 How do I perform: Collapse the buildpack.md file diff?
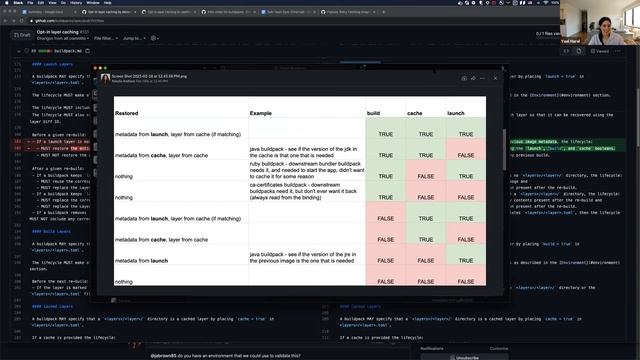[19, 51]
